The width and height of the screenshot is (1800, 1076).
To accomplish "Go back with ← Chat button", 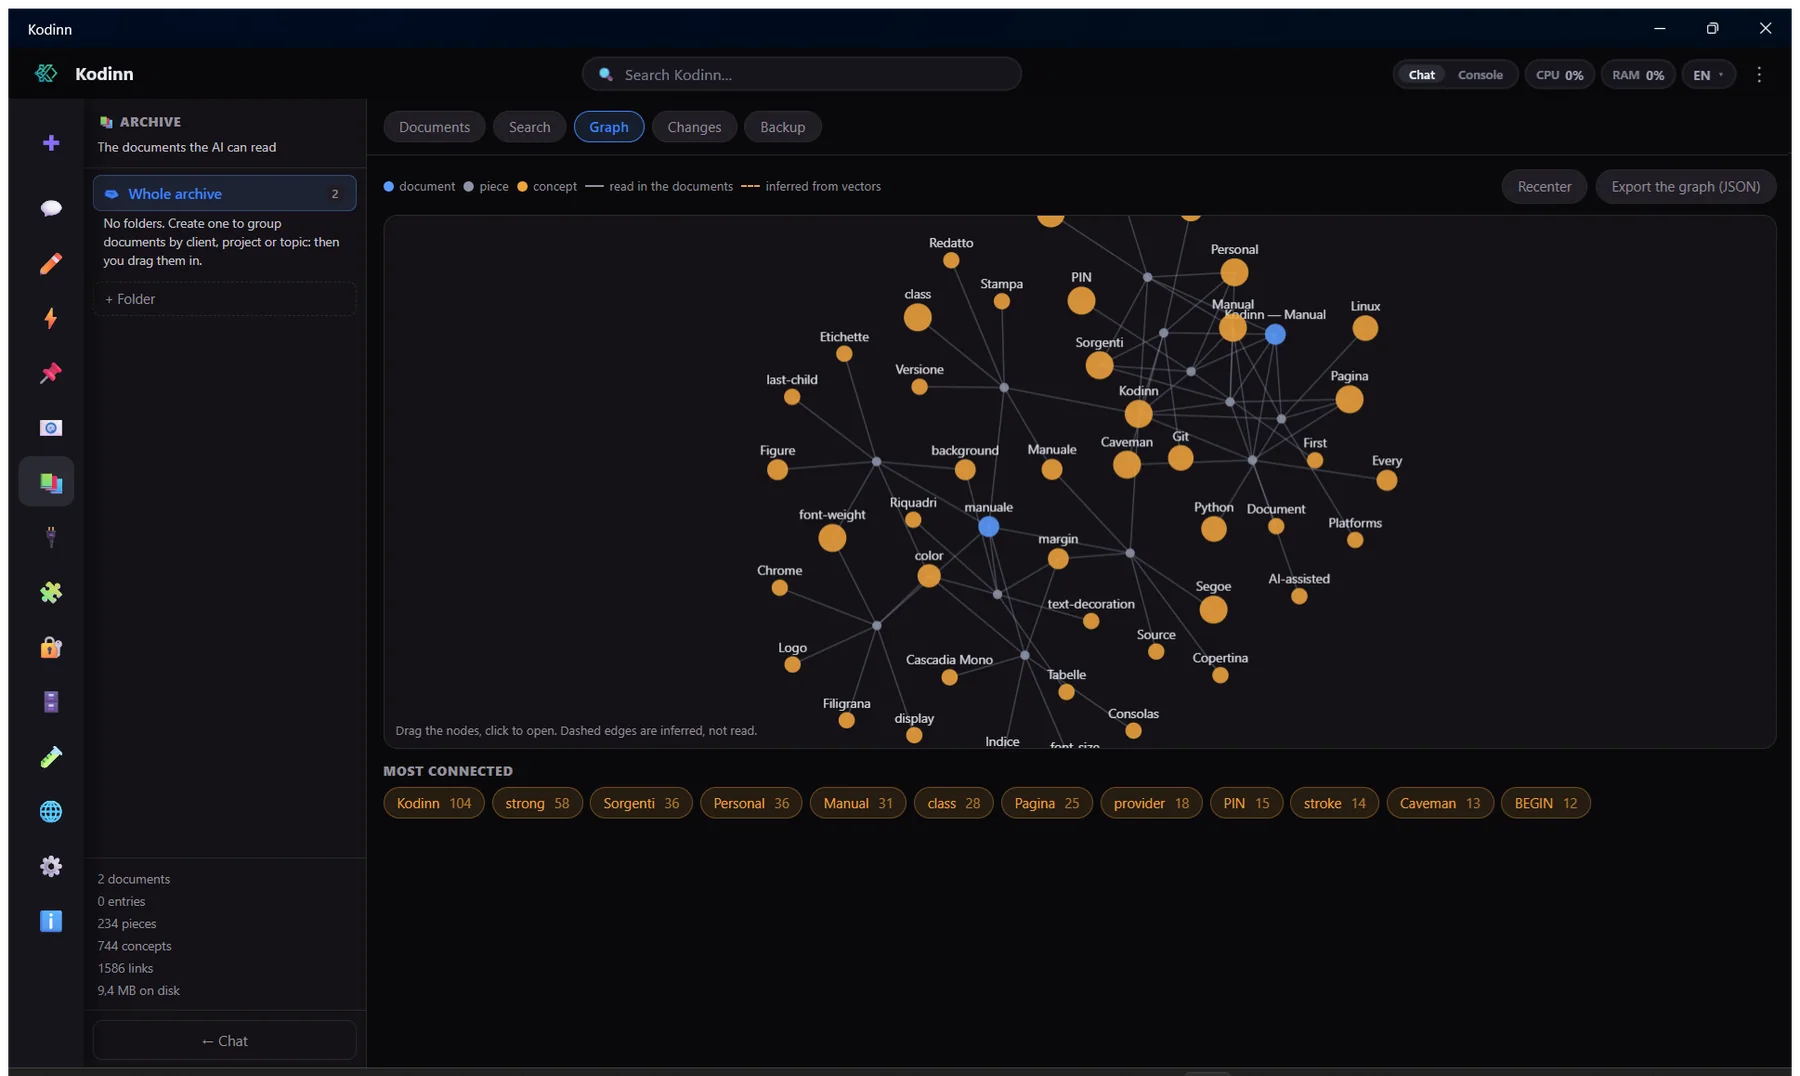I will click(x=225, y=1041).
